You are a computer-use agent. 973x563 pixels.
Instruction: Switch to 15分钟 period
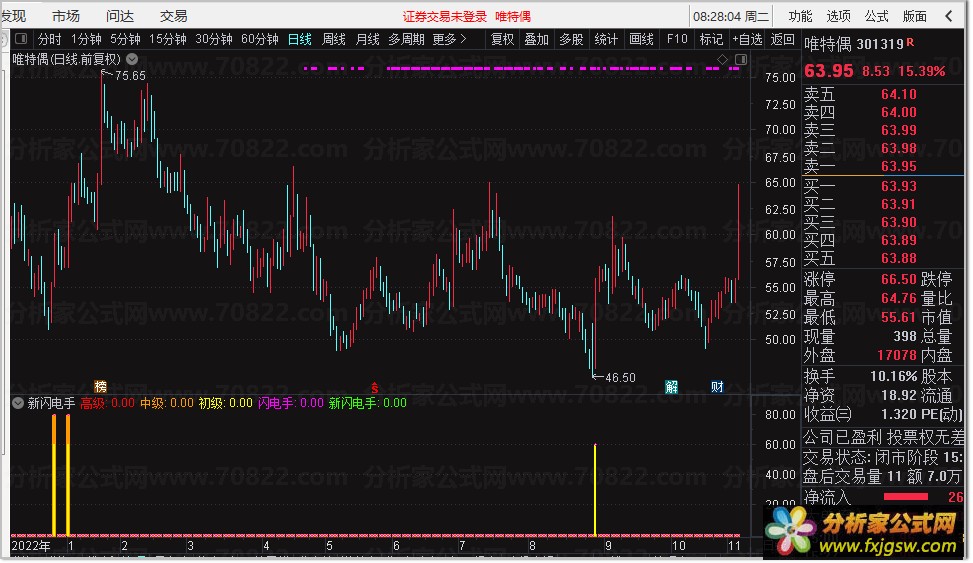point(168,40)
